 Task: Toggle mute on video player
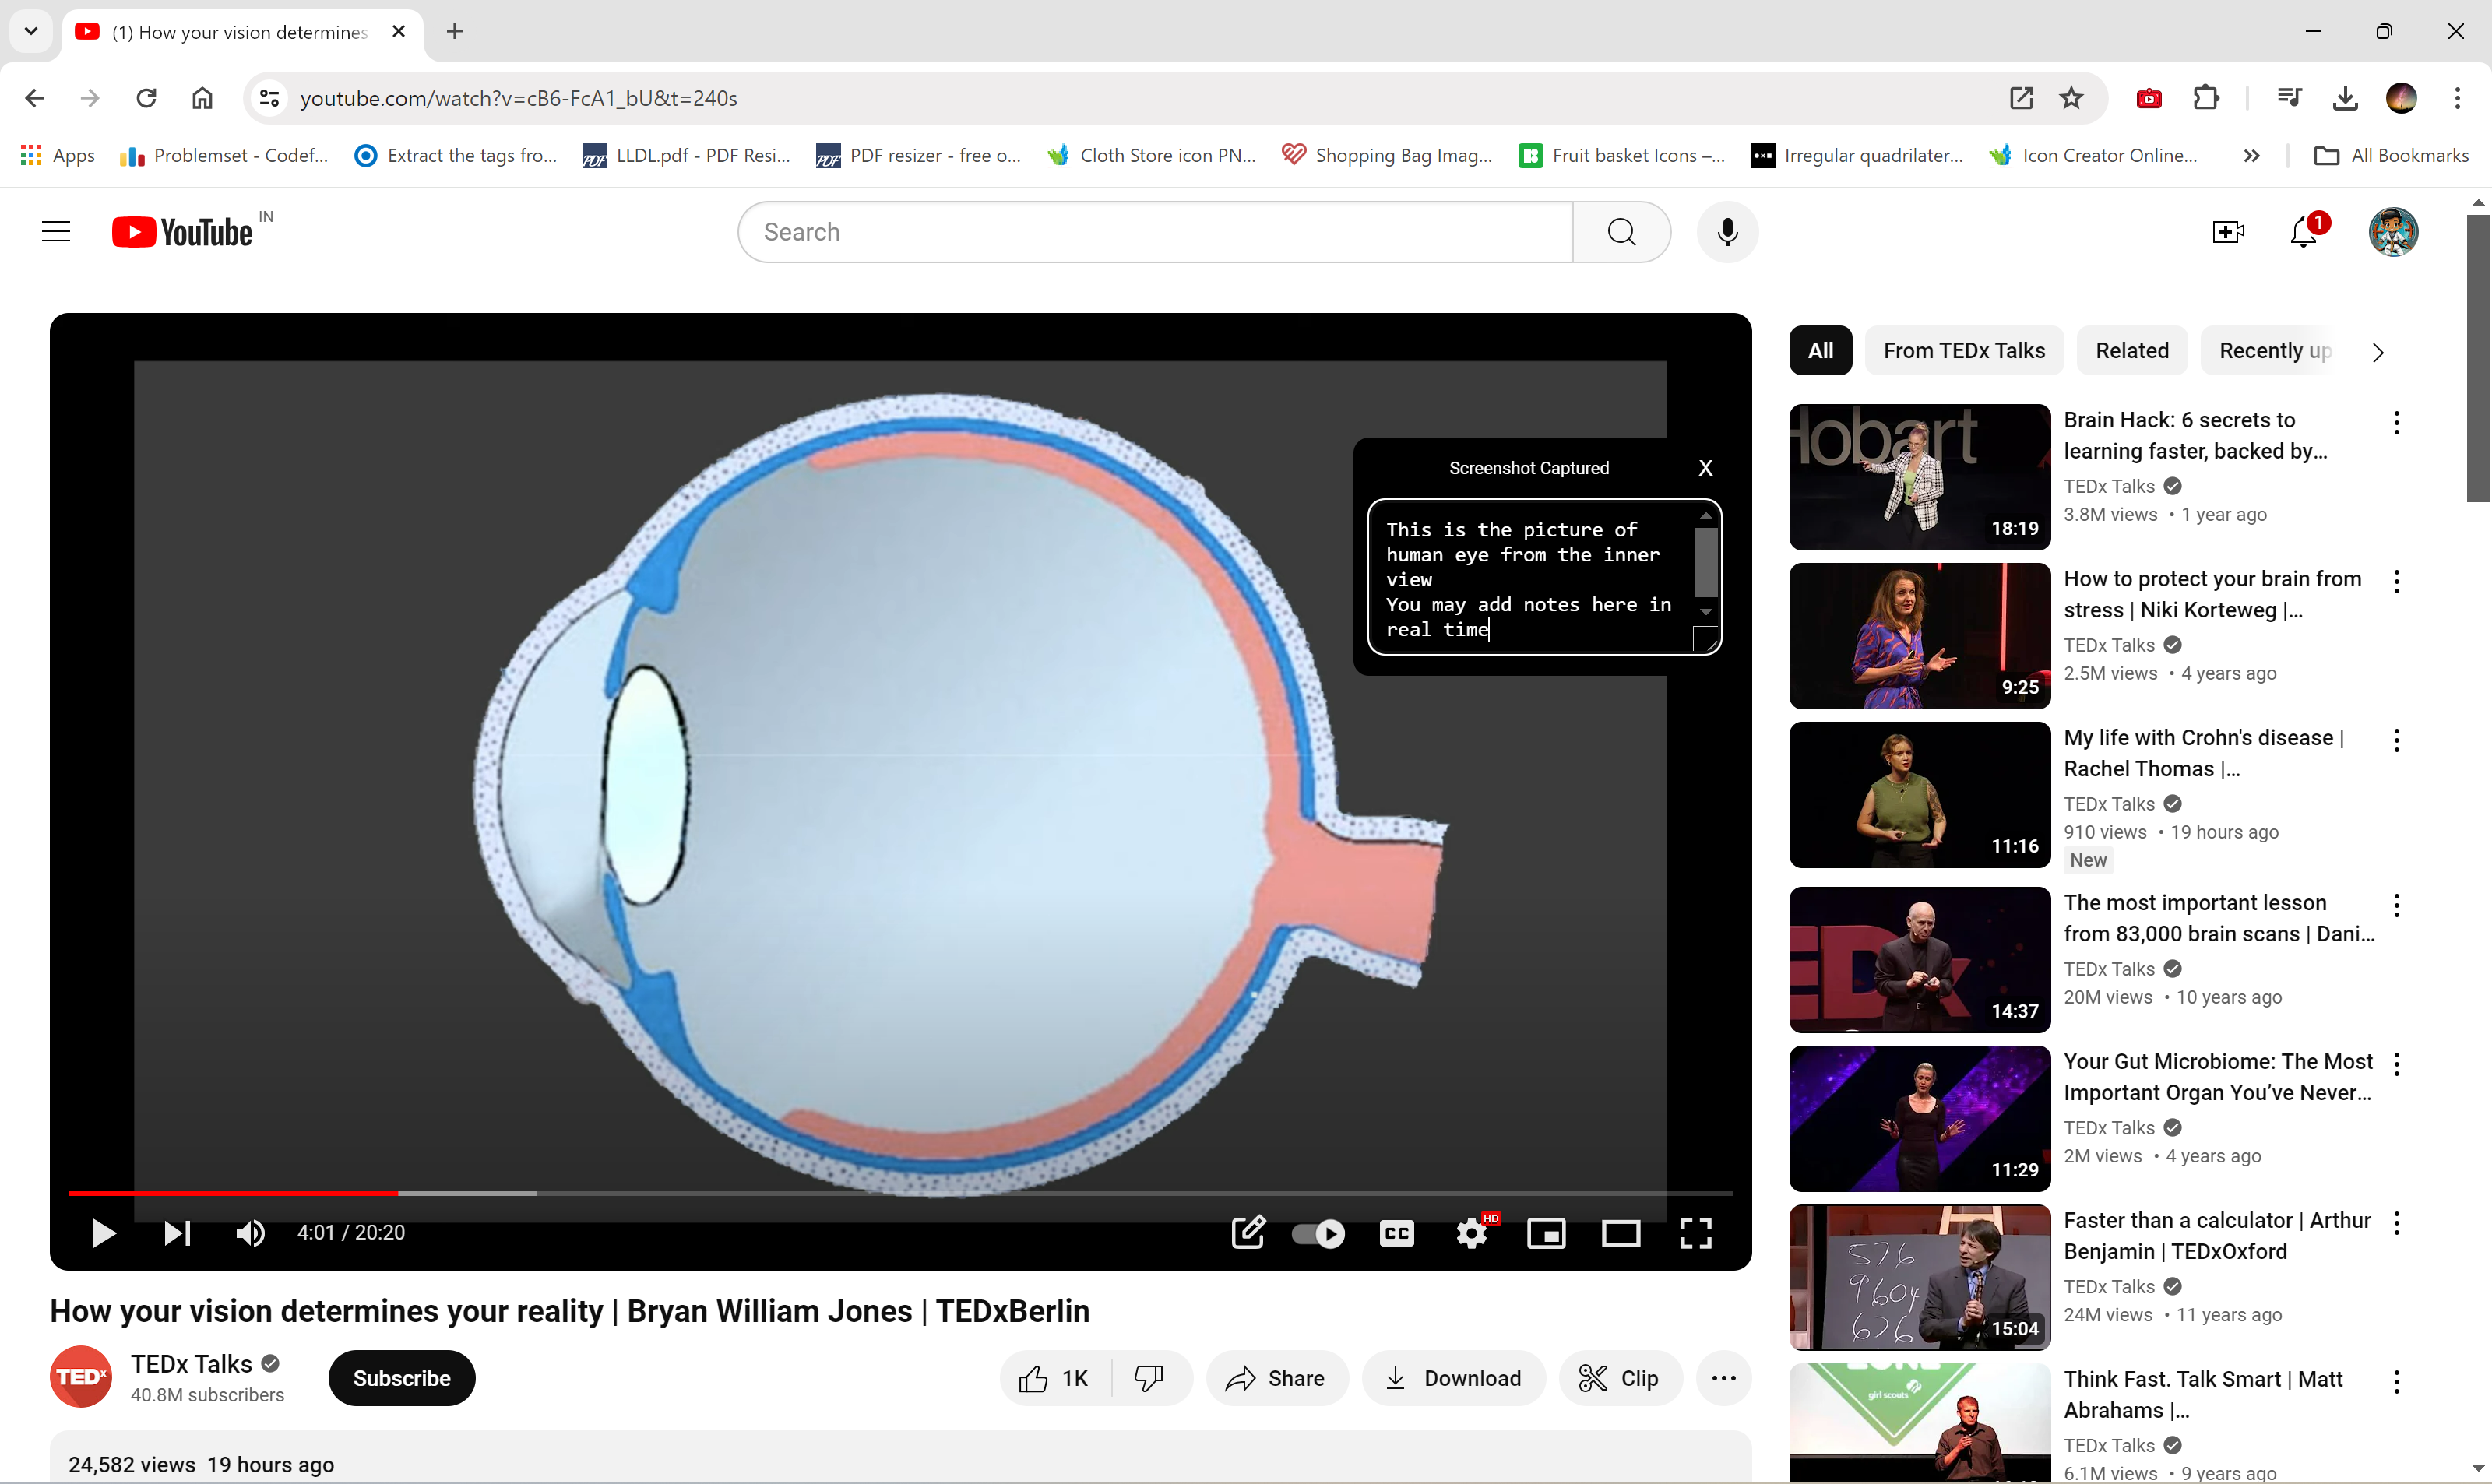[249, 1232]
